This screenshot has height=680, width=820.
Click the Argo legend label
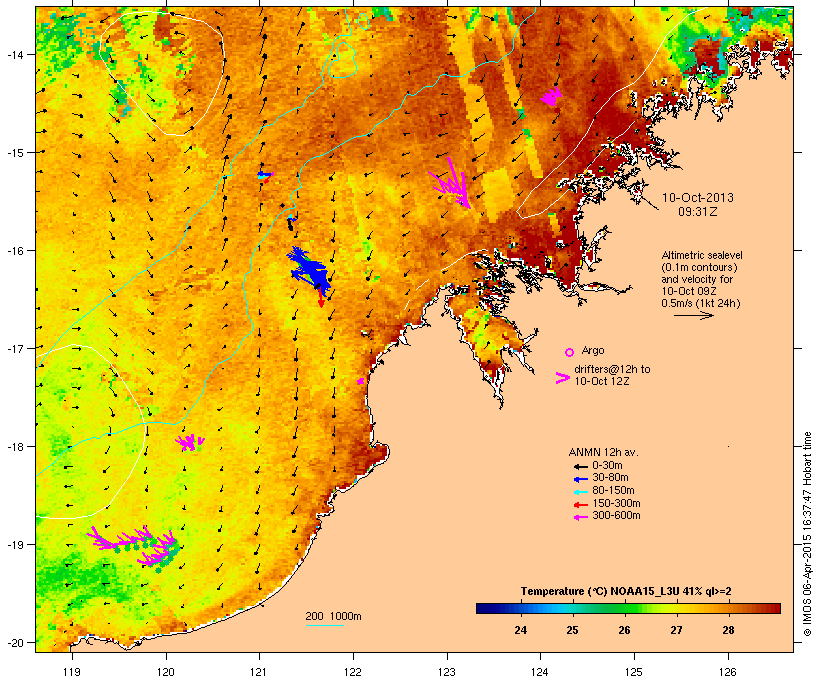coord(593,350)
